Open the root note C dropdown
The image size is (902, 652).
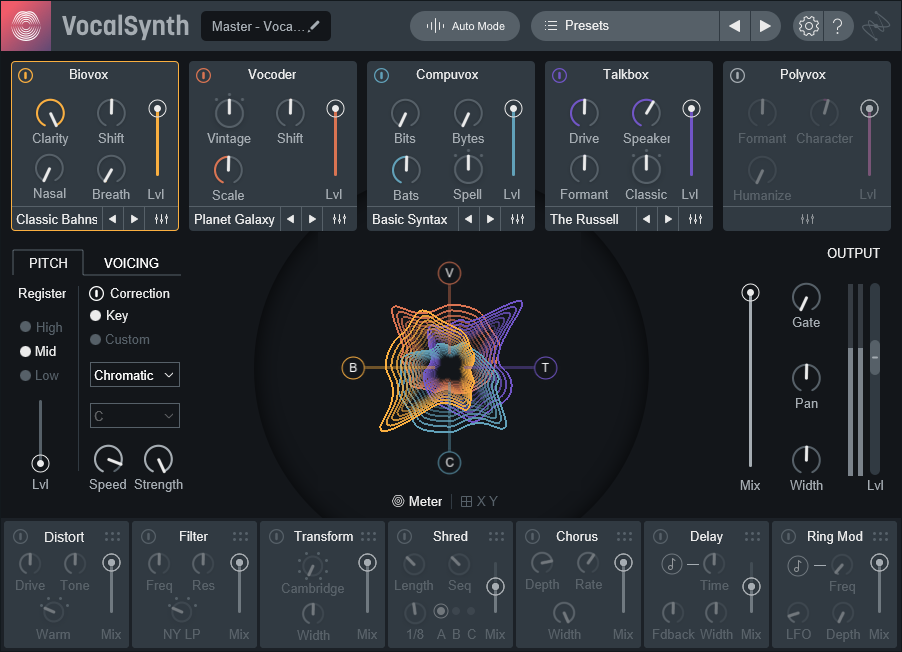(x=135, y=415)
